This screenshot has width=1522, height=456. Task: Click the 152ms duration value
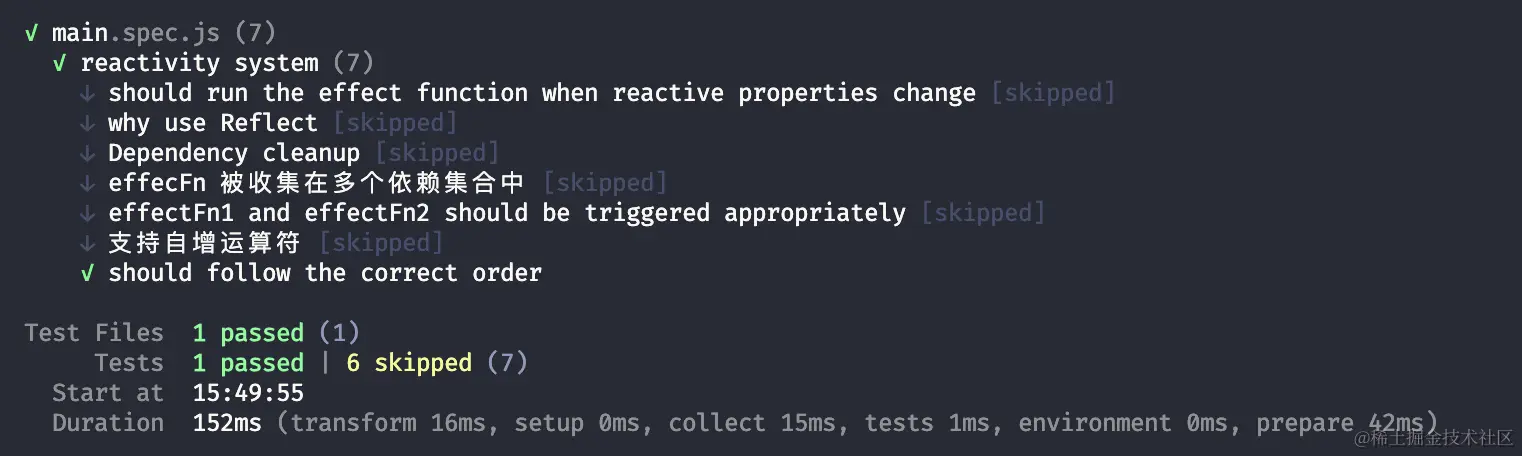click(x=227, y=423)
